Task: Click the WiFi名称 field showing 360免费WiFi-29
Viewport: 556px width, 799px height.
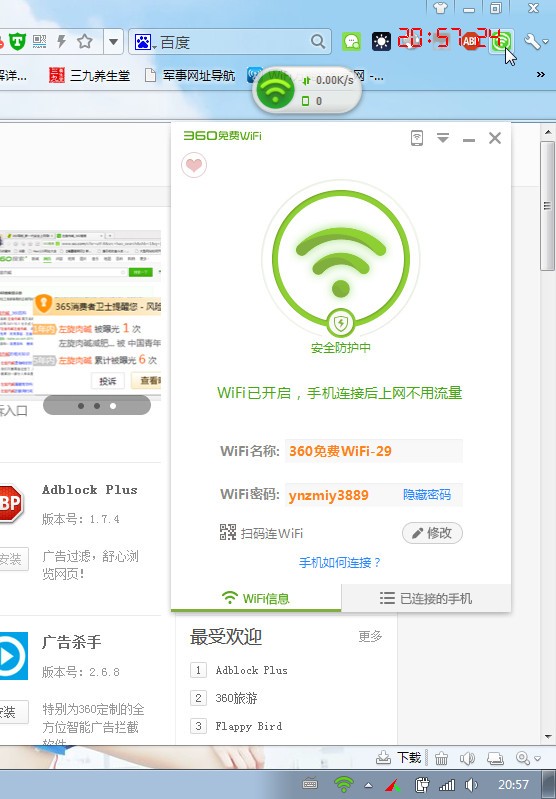Action: [374, 451]
